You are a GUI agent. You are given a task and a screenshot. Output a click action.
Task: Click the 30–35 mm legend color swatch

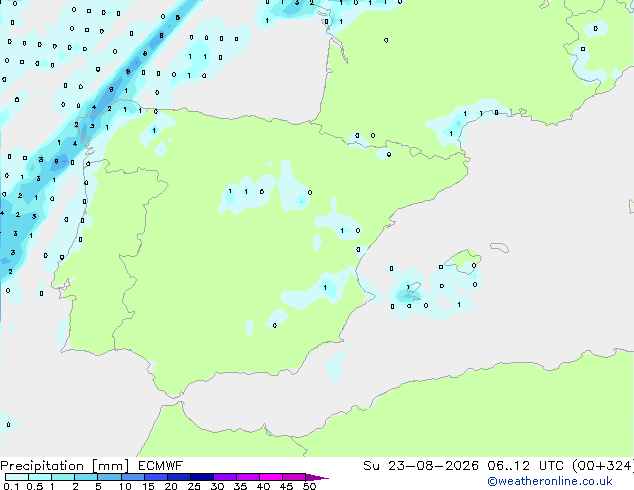point(225,477)
